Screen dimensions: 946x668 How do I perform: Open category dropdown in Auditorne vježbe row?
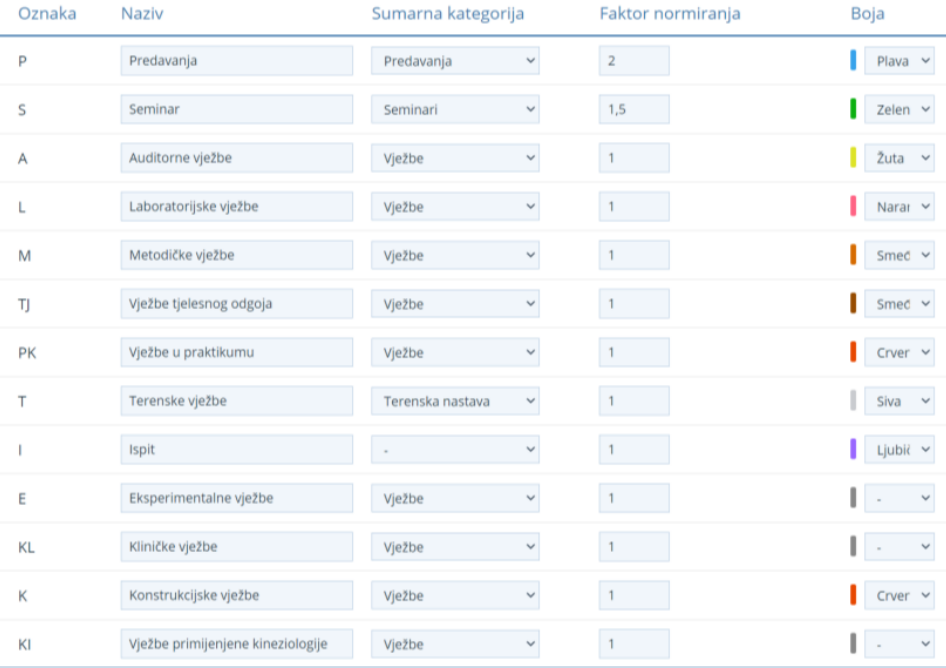(455, 158)
